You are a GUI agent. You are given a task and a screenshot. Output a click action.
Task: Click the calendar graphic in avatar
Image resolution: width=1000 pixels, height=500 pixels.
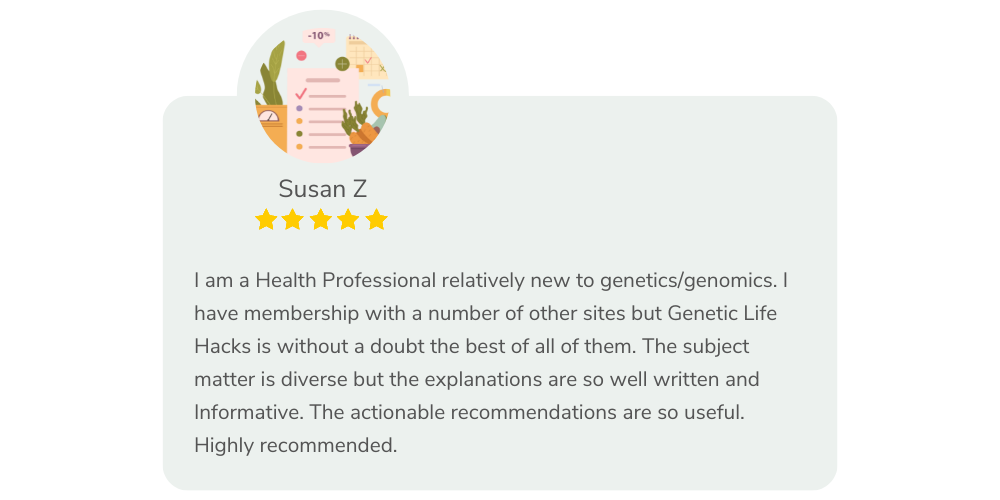click(365, 57)
